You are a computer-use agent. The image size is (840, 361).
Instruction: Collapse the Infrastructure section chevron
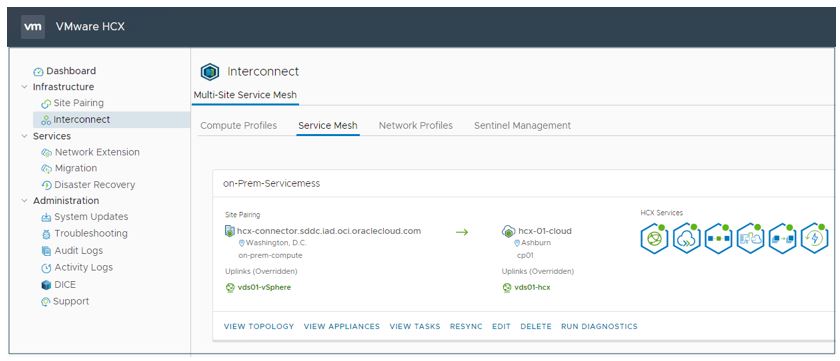tap(25, 87)
